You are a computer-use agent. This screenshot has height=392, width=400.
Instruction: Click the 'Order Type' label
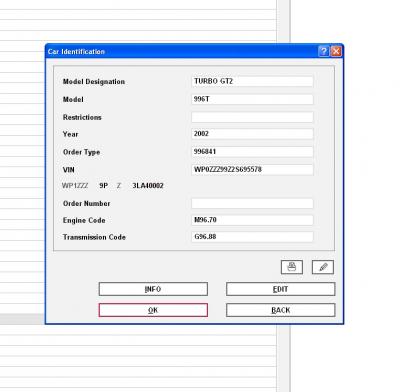coord(81,152)
